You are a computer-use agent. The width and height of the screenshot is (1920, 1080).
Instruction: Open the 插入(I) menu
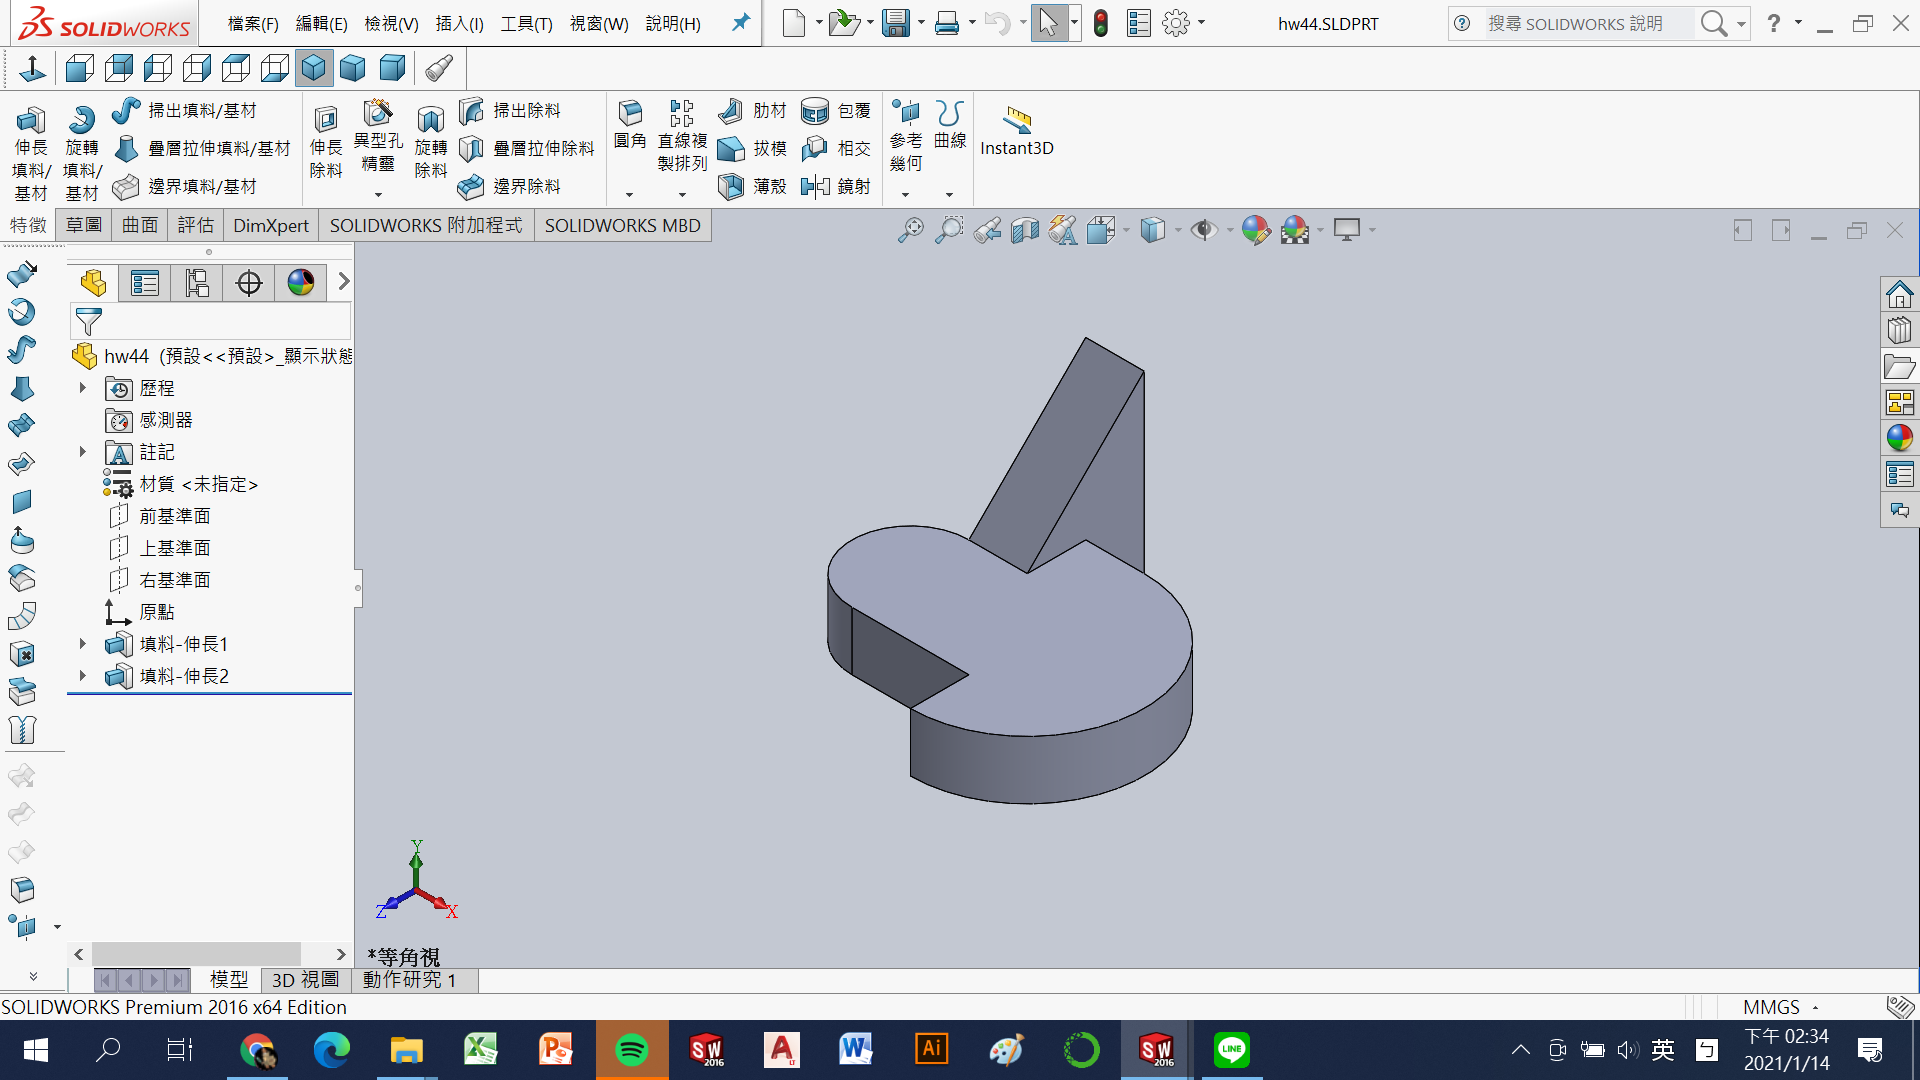(x=459, y=23)
